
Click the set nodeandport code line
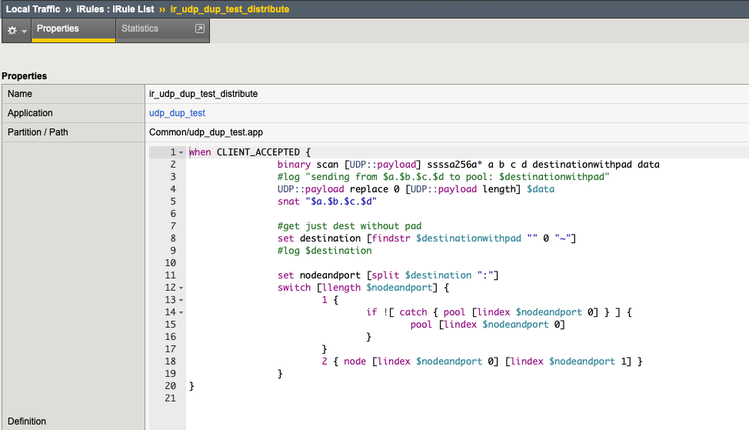click(390, 275)
